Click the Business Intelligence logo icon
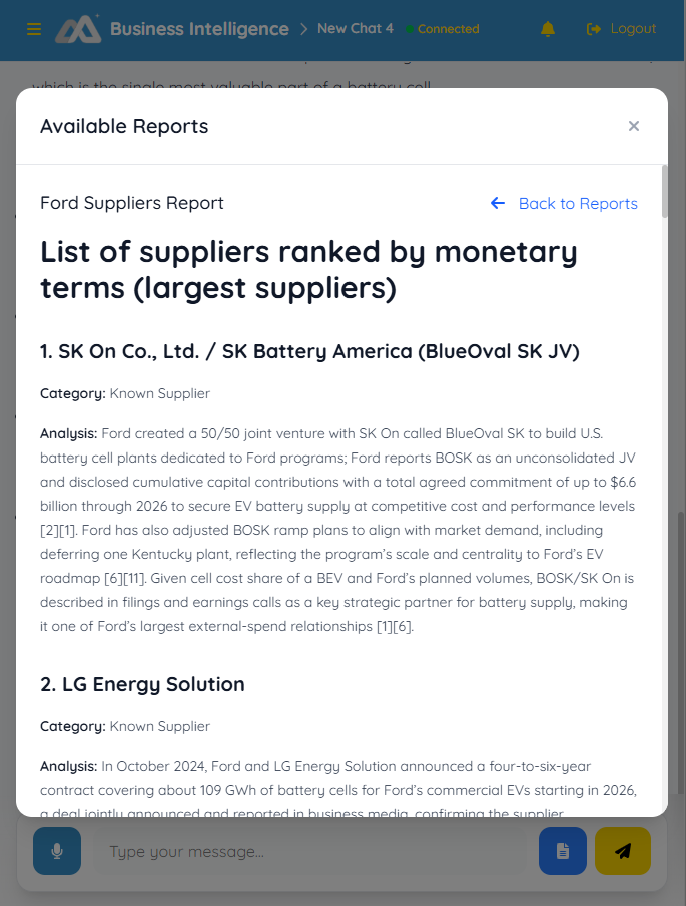The height and width of the screenshot is (906, 686). click(x=78, y=29)
